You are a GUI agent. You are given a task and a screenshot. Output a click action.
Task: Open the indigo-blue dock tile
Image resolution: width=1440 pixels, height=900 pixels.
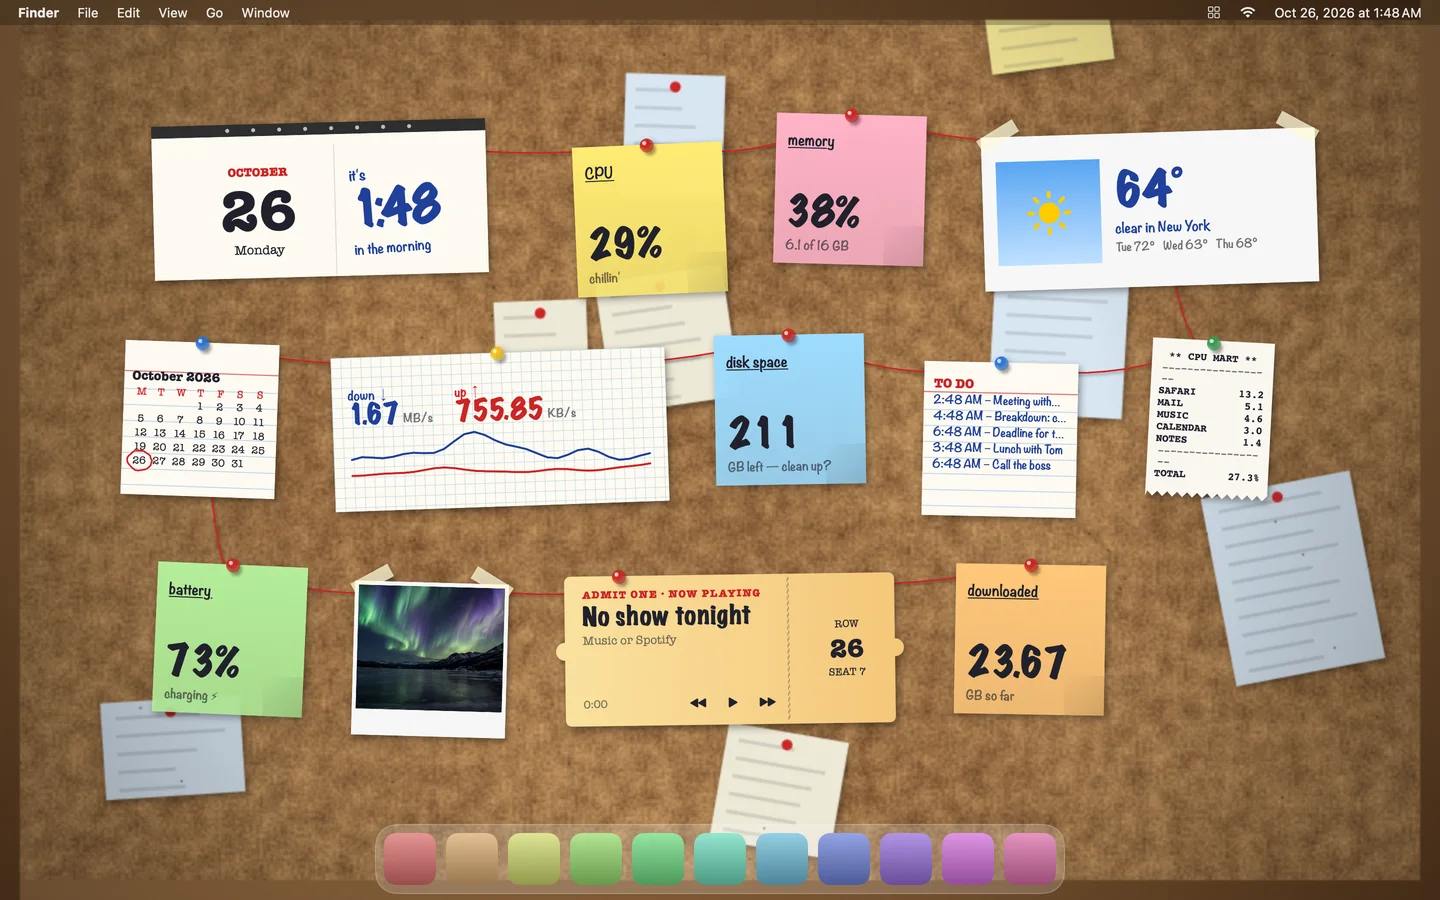tap(844, 859)
